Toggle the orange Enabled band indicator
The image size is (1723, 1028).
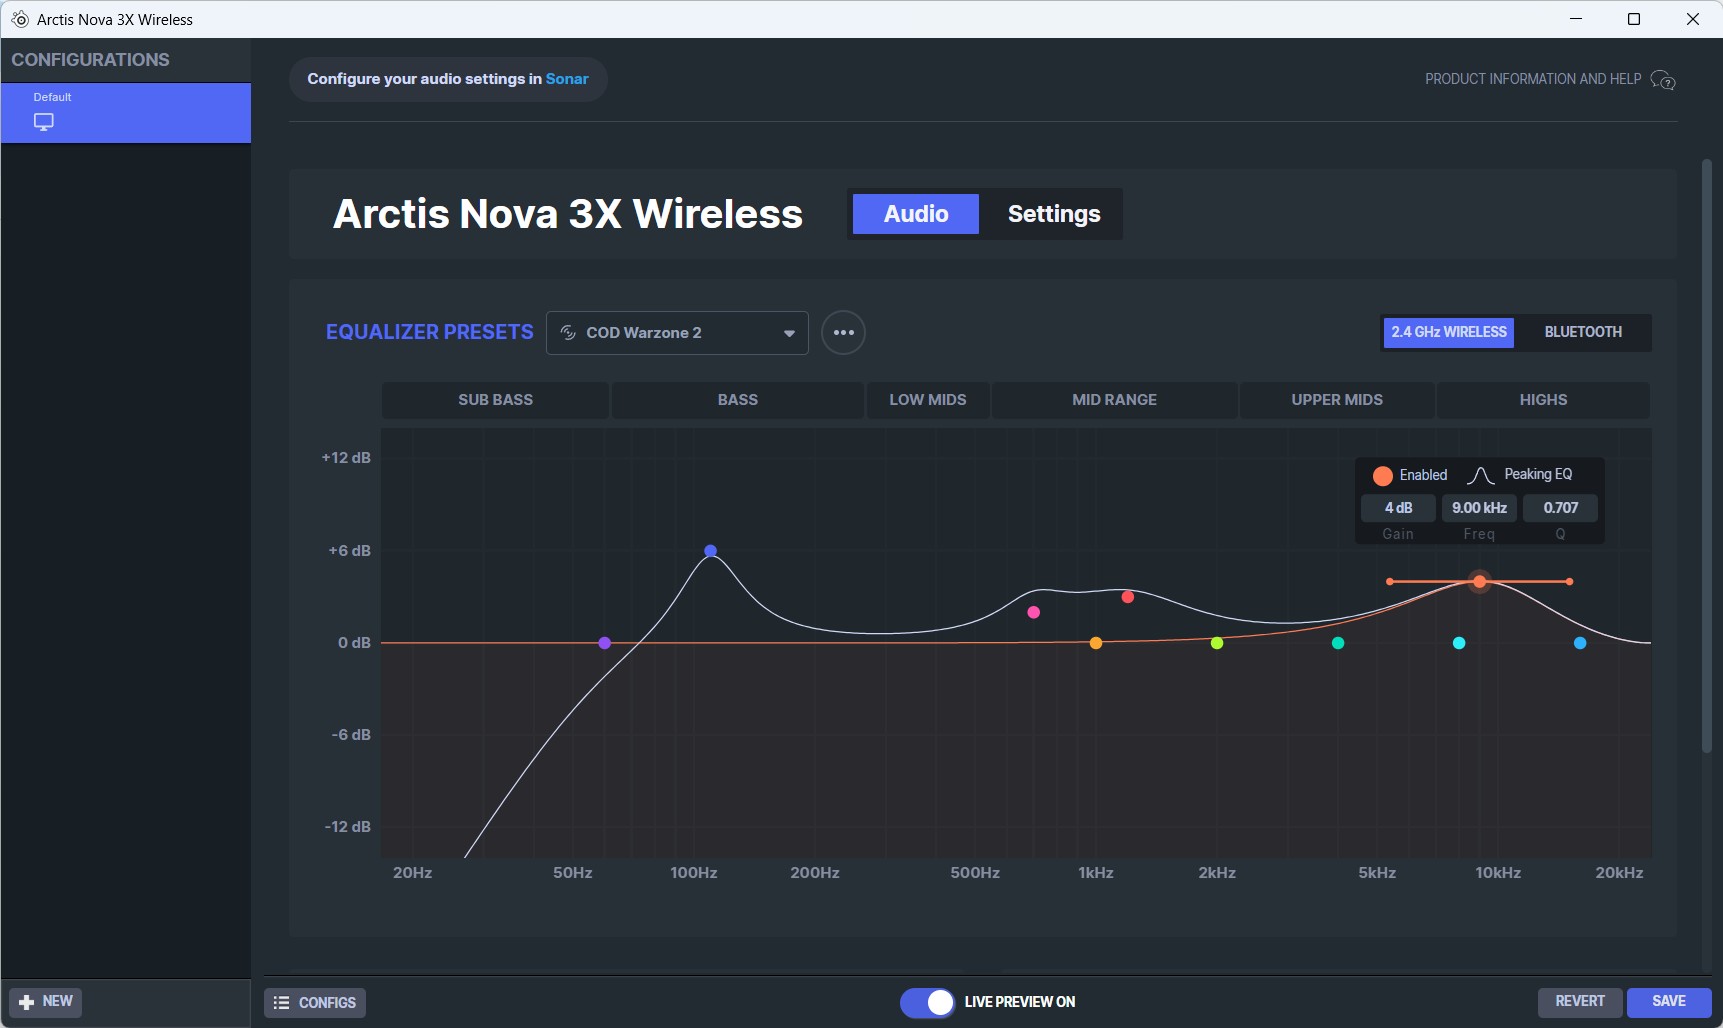[x=1383, y=476]
